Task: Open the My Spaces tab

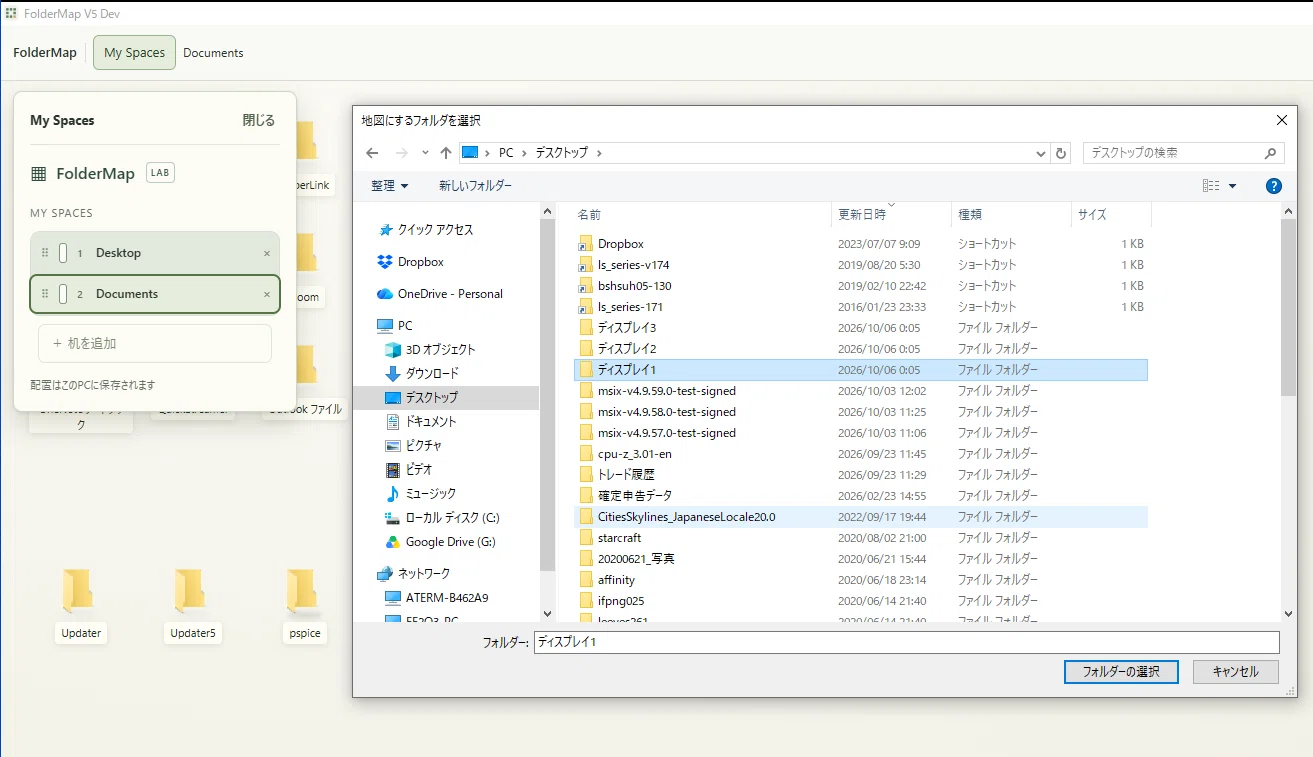Action: pos(134,53)
